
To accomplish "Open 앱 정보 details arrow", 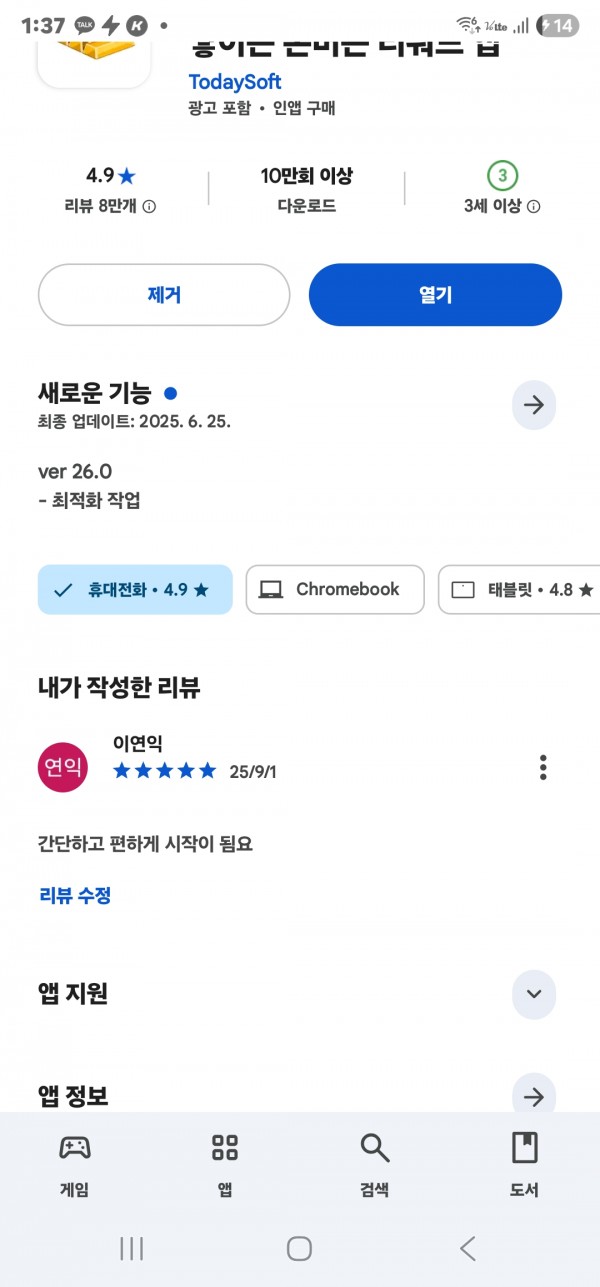I will (534, 1097).
